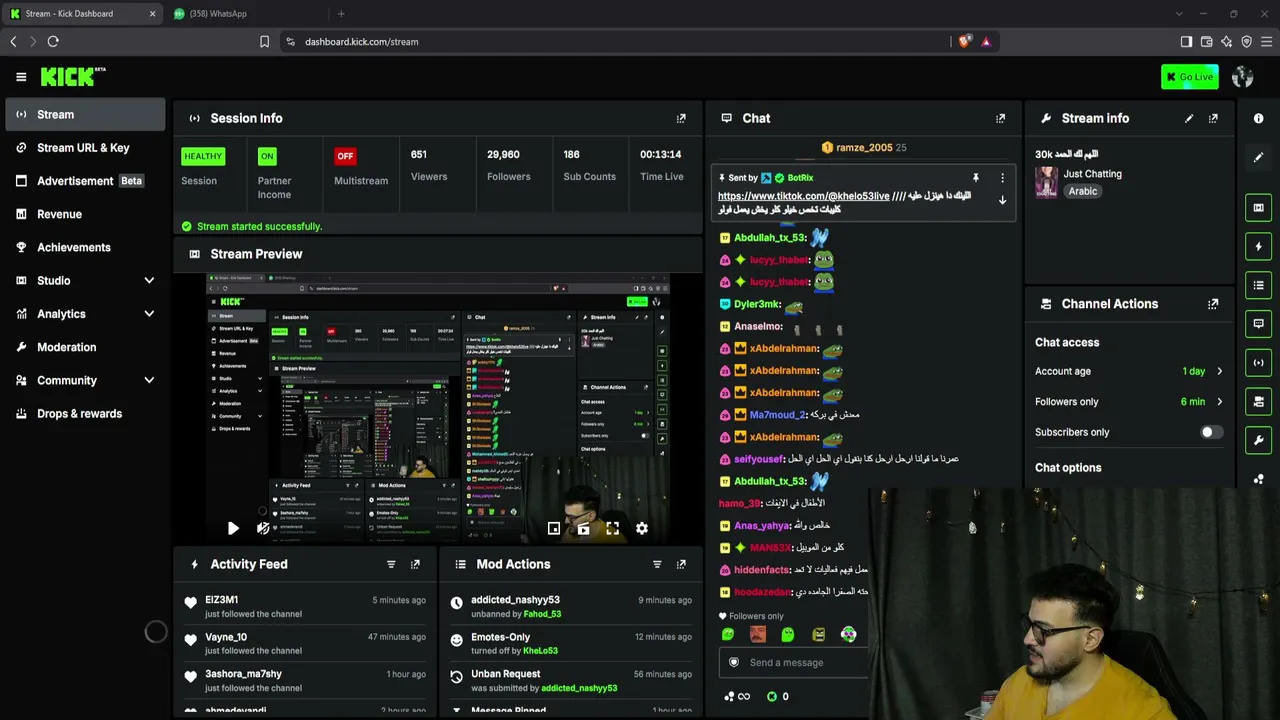Switch to the WhatsApp browser tab
Viewport: 1280px width, 720px height.
[245, 14]
